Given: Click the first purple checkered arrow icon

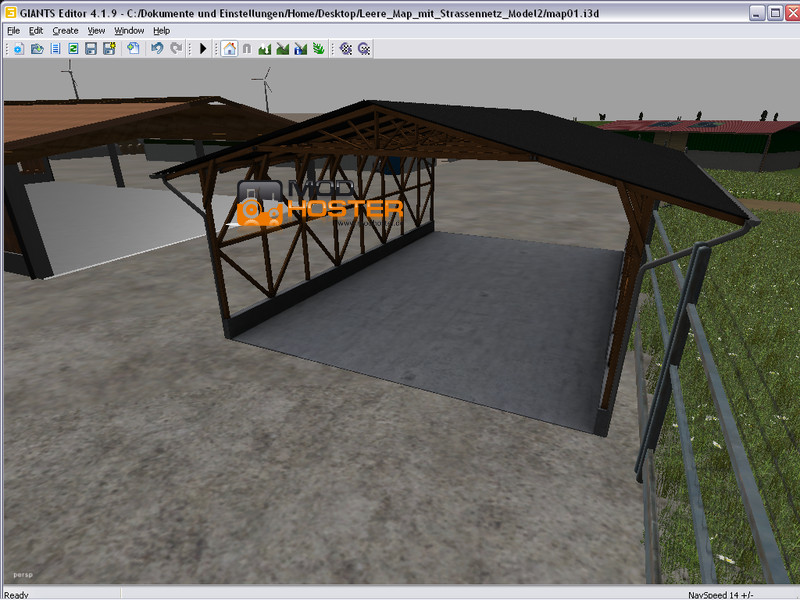Looking at the screenshot, I should (346, 49).
